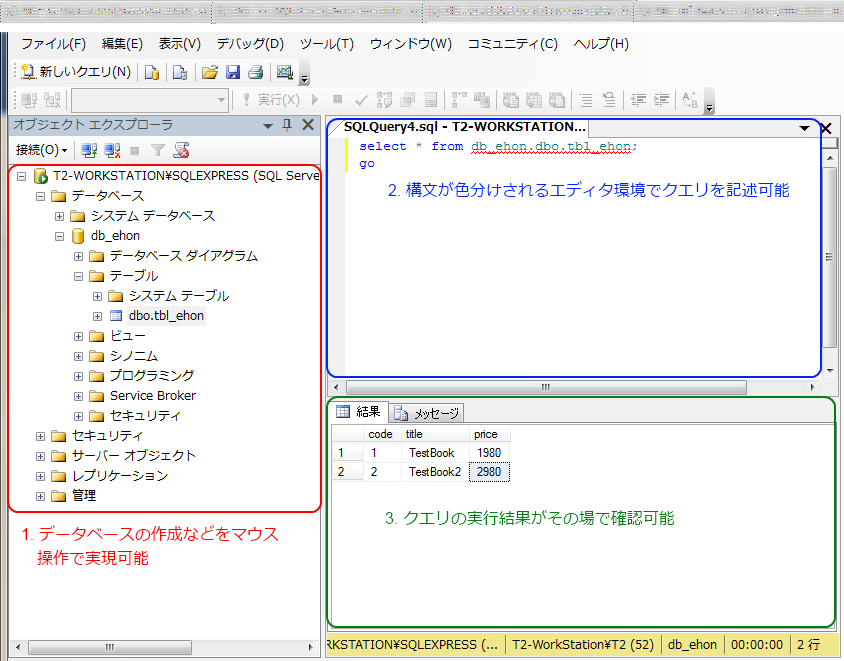Image resolution: width=844 pixels, height=661 pixels.
Task: Click the ファイルを開く (open file) toolbar icon
Action: tap(210, 72)
